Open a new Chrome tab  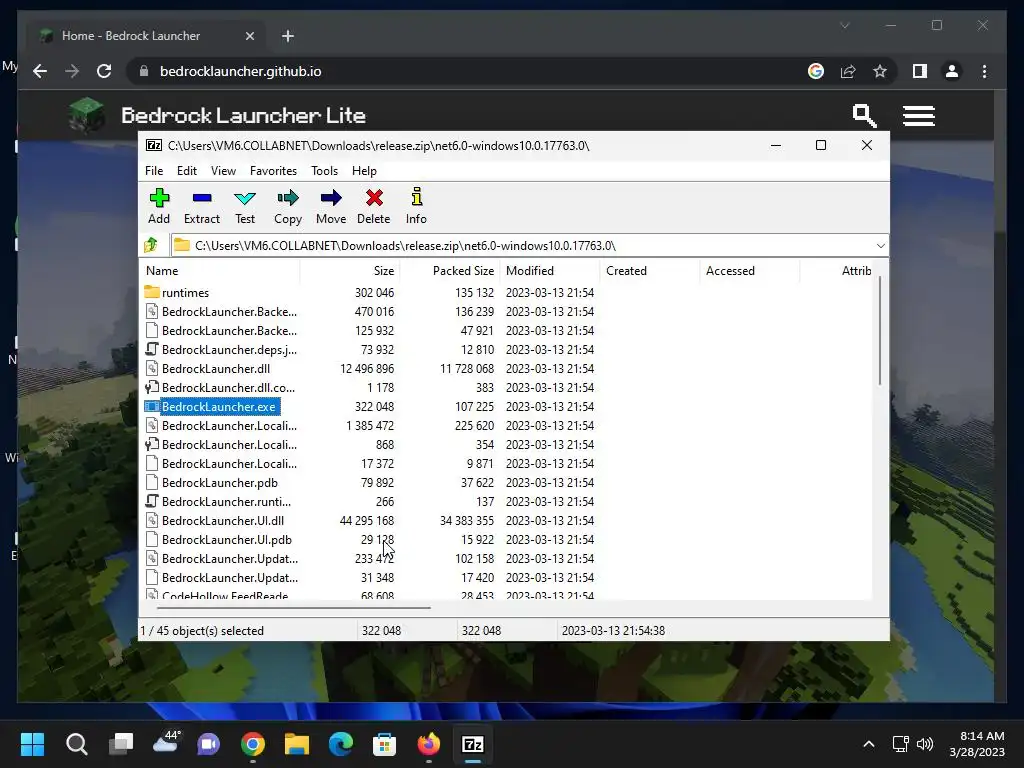coord(288,36)
